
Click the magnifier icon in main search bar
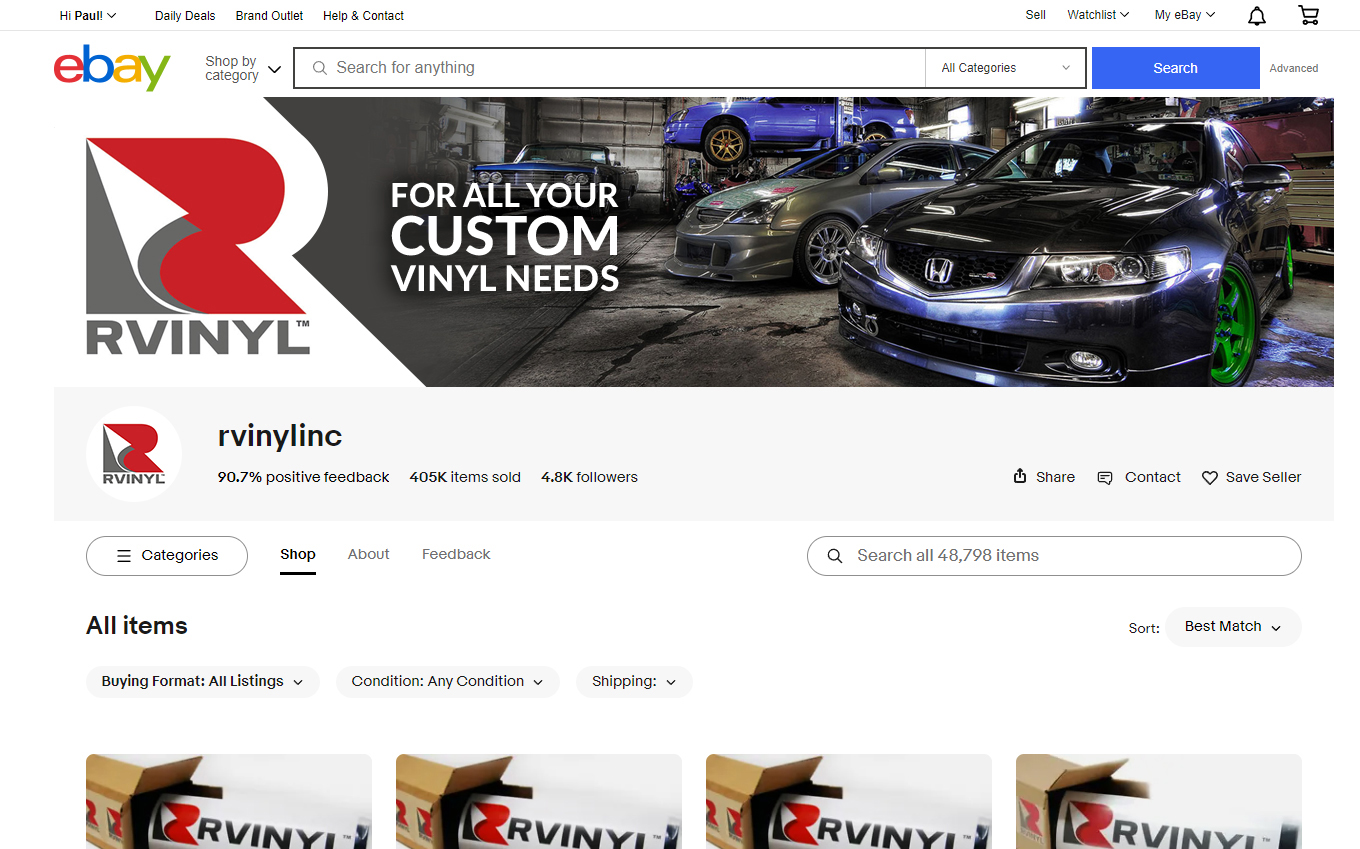coord(320,68)
